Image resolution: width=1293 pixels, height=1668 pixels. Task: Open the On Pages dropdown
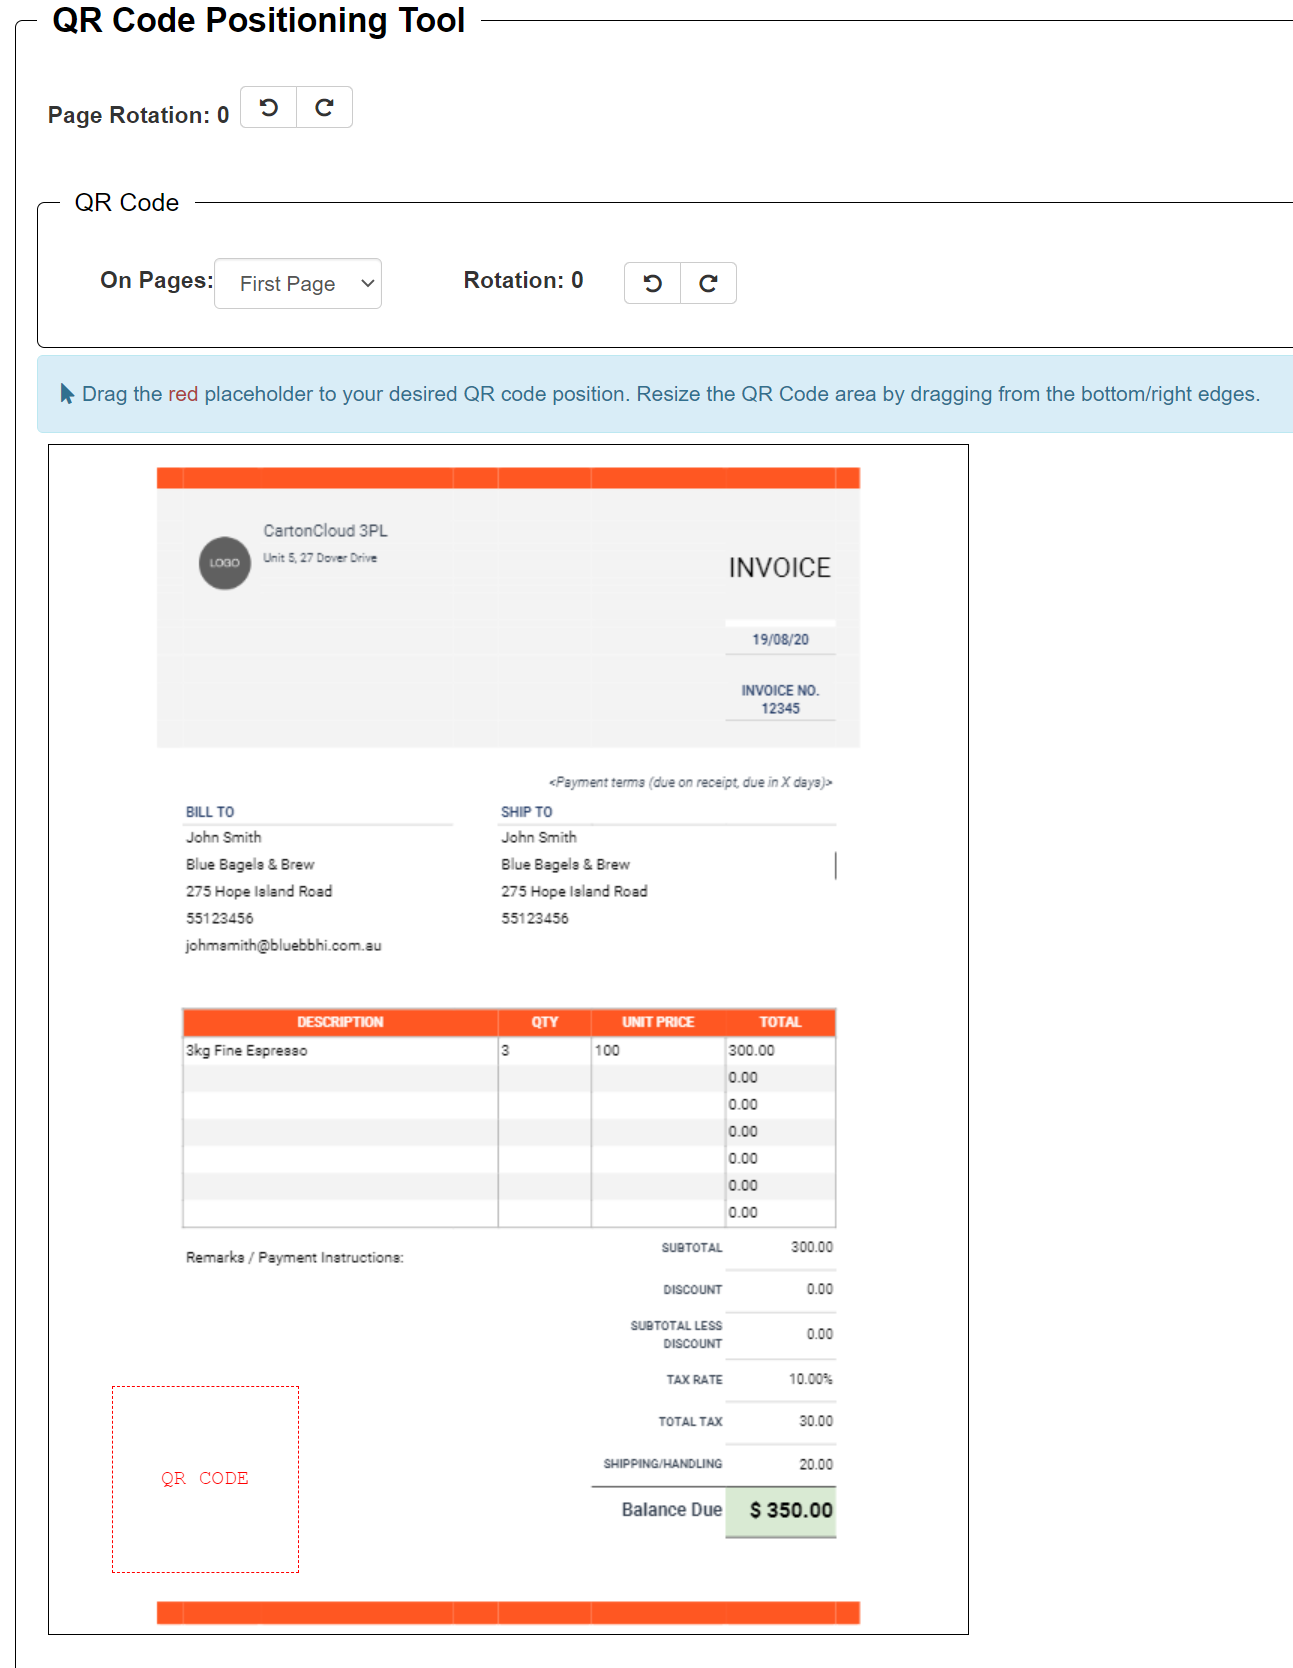coord(298,284)
